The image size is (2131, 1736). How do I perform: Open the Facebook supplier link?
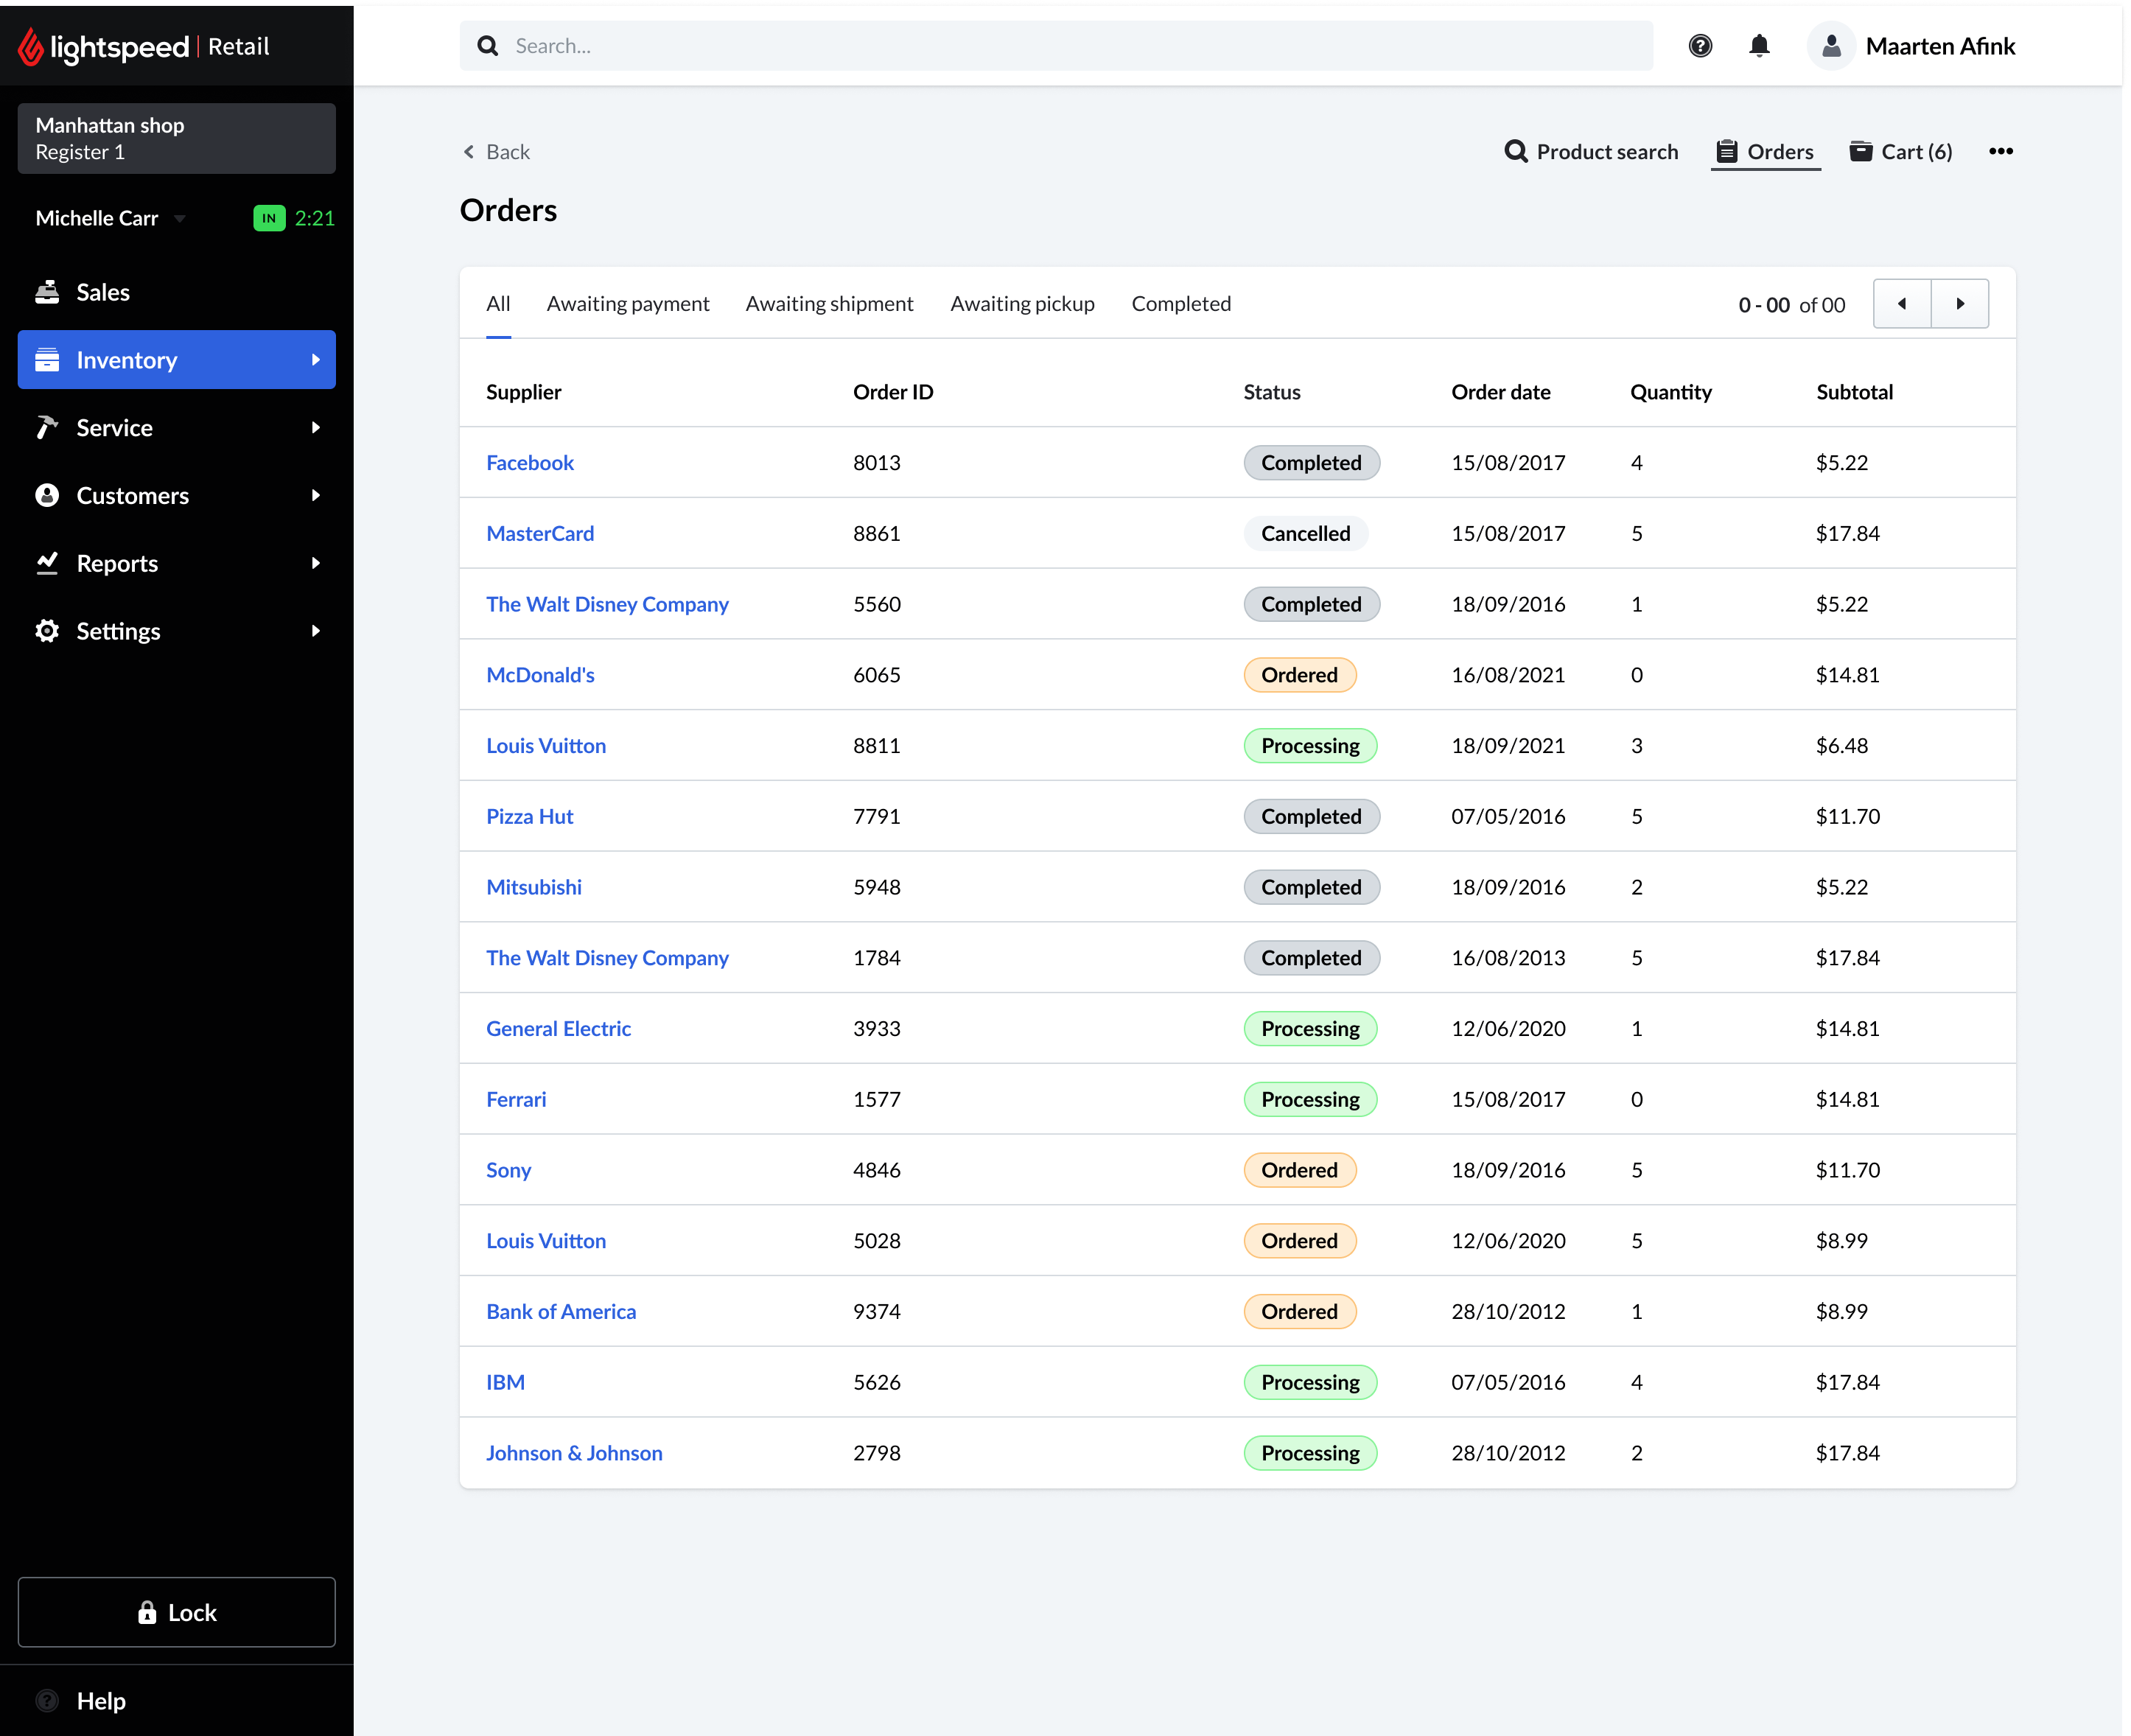pyautogui.click(x=530, y=462)
